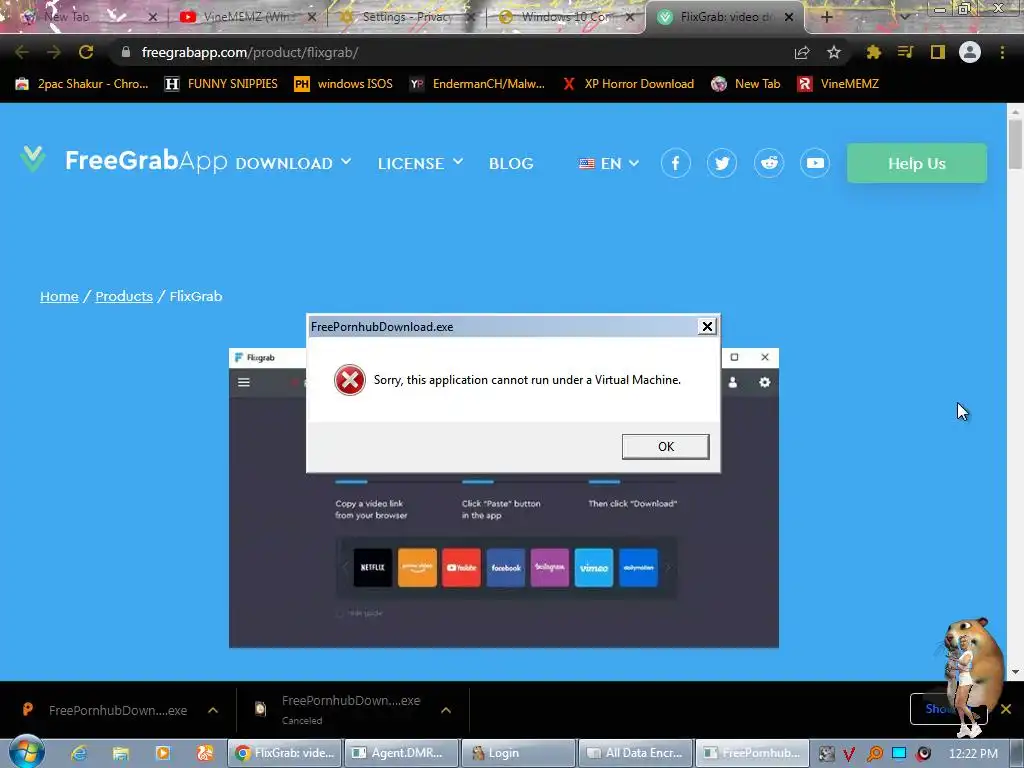Click the 12:22 PM system clock
Viewport: 1024px width, 768px height.
click(x=973, y=753)
